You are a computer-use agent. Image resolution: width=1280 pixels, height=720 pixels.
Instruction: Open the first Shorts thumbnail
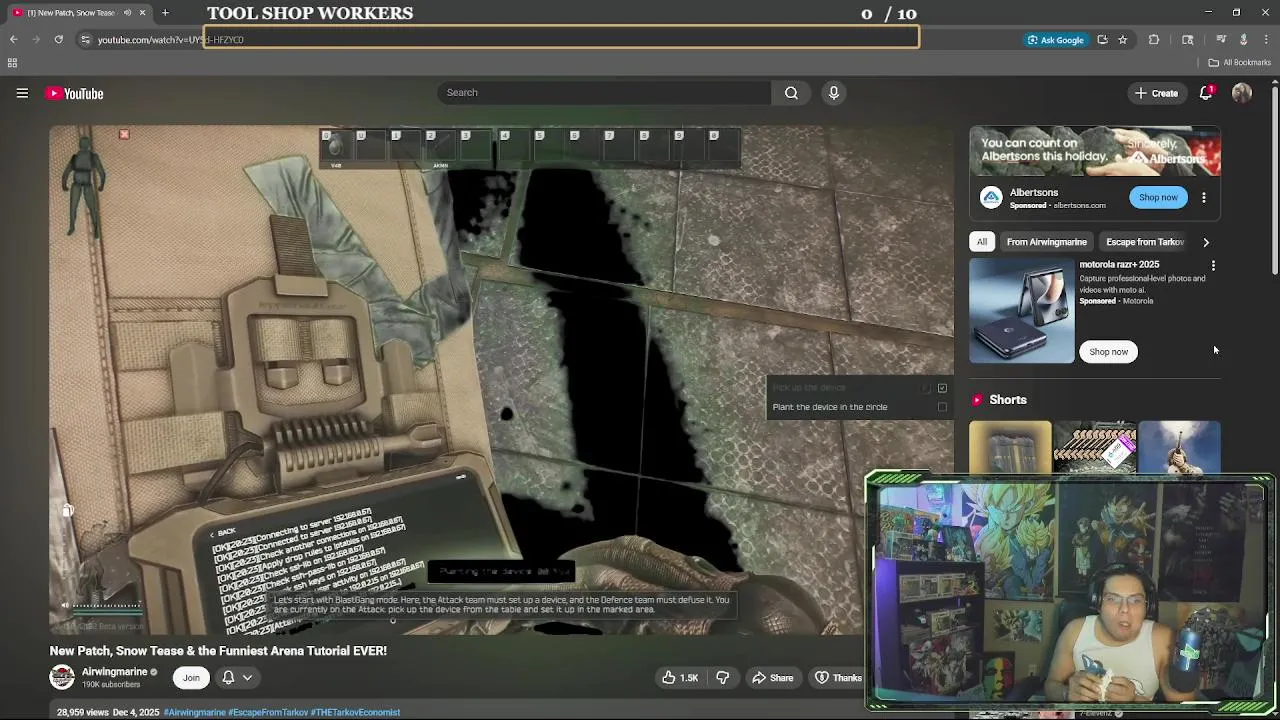(x=1010, y=446)
